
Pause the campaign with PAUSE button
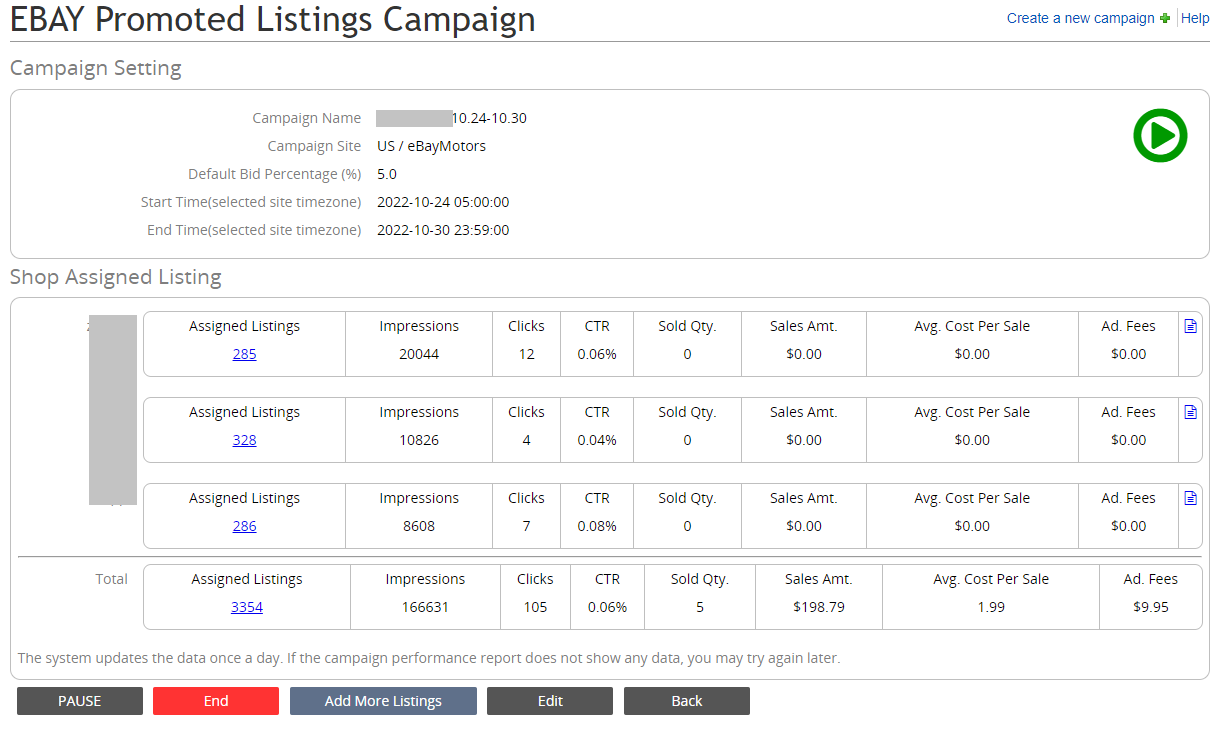coord(80,701)
